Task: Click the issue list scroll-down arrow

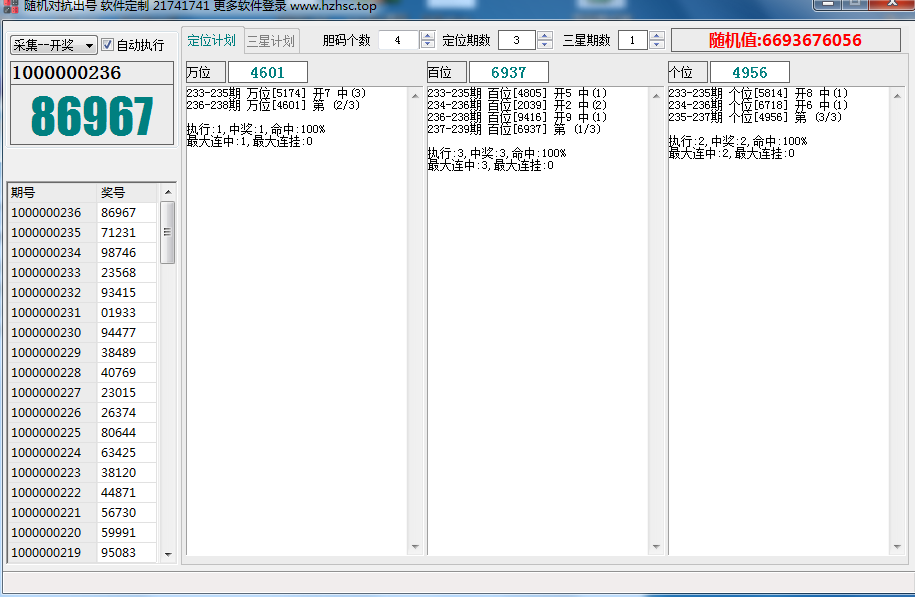Action: click(x=168, y=554)
